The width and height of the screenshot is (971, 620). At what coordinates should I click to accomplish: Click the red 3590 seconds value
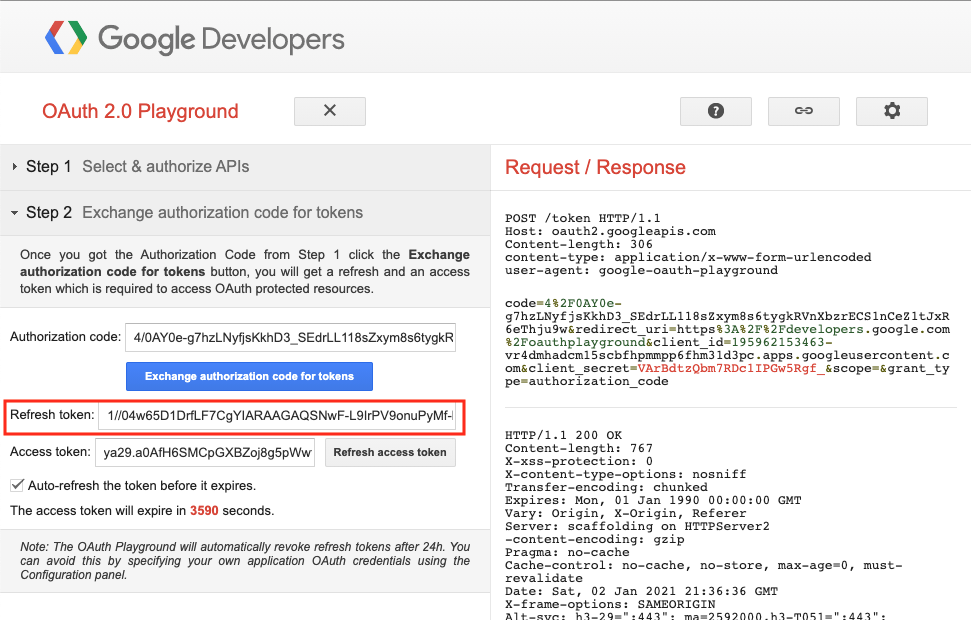(x=204, y=511)
